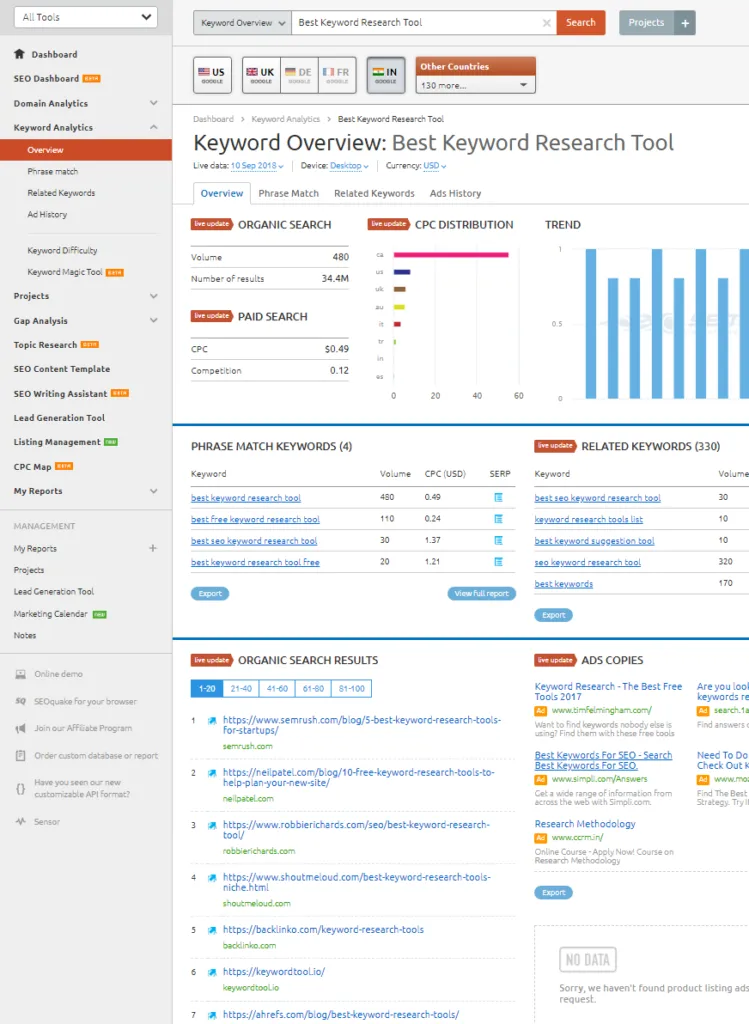Screen dimensions: 749x1024
Task: Open best free keyword research tool link
Action: pyautogui.click(x=255, y=519)
